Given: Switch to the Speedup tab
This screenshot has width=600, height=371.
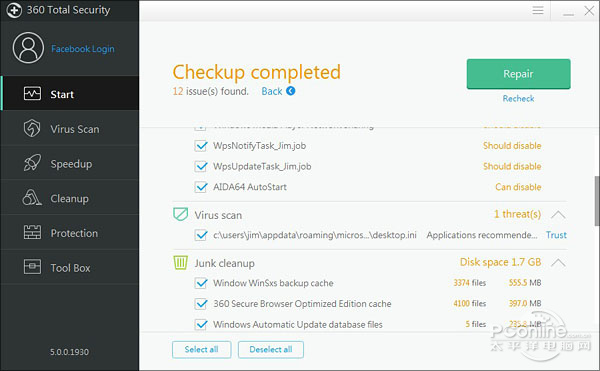Looking at the screenshot, I should [x=70, y=163].
